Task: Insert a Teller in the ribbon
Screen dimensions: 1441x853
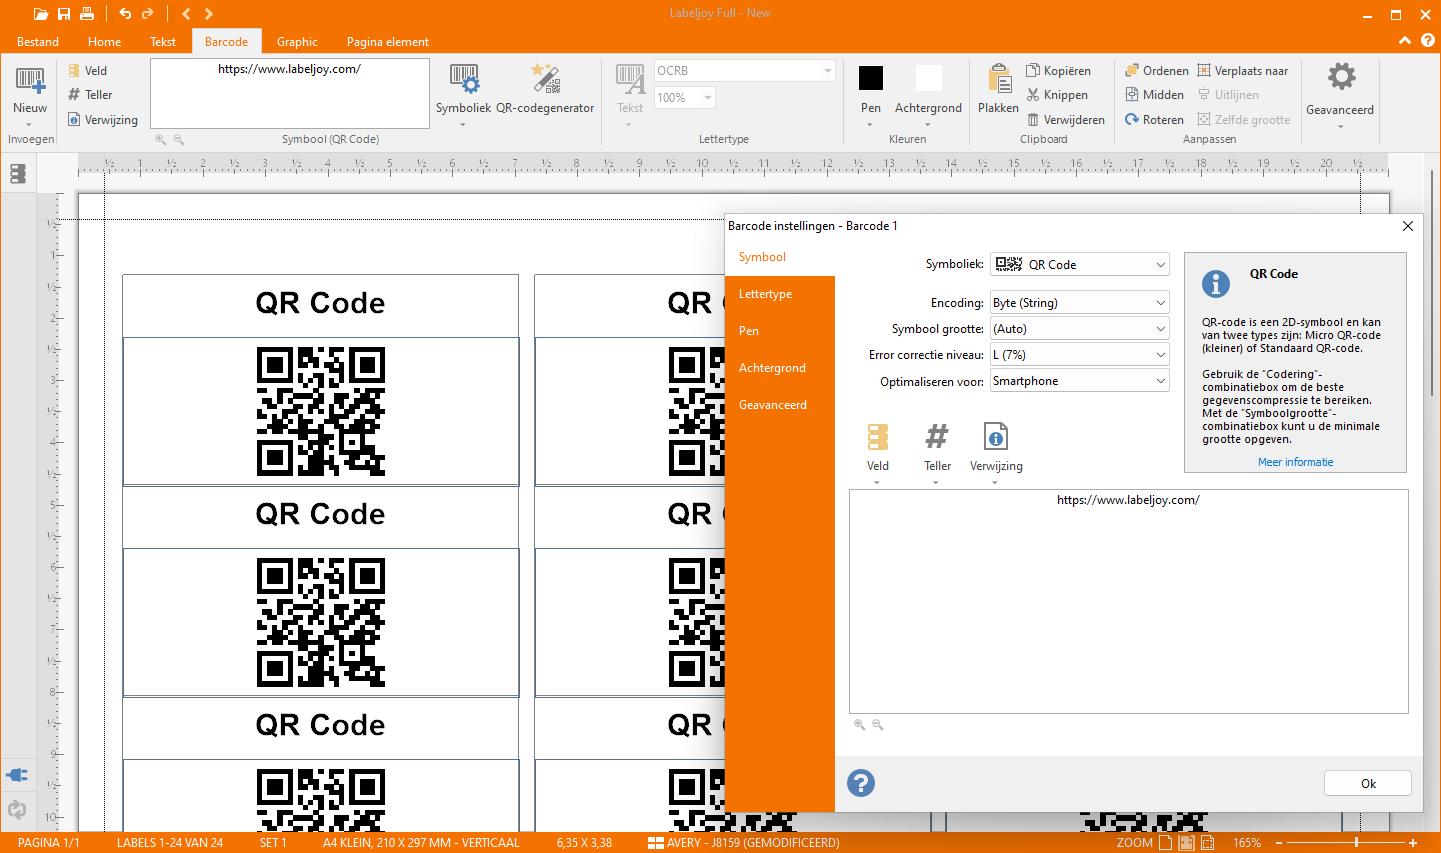Action: (x=90, y=95)
